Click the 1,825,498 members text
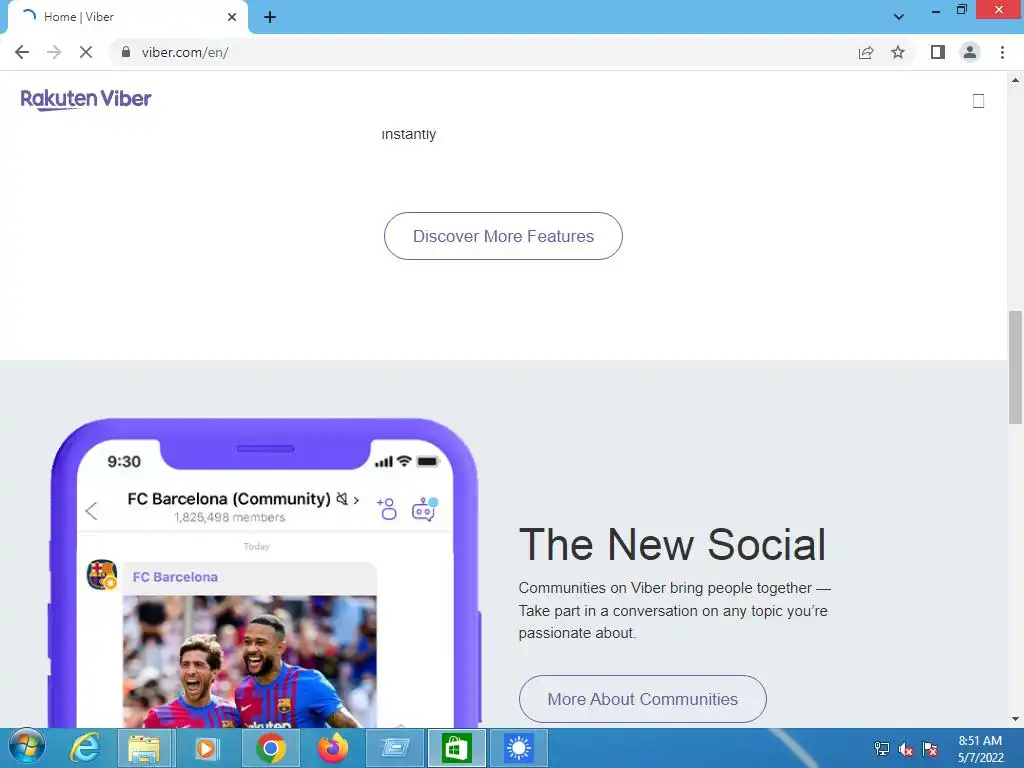Viewport: 1024px width, 768px height. tap(230, 517)
